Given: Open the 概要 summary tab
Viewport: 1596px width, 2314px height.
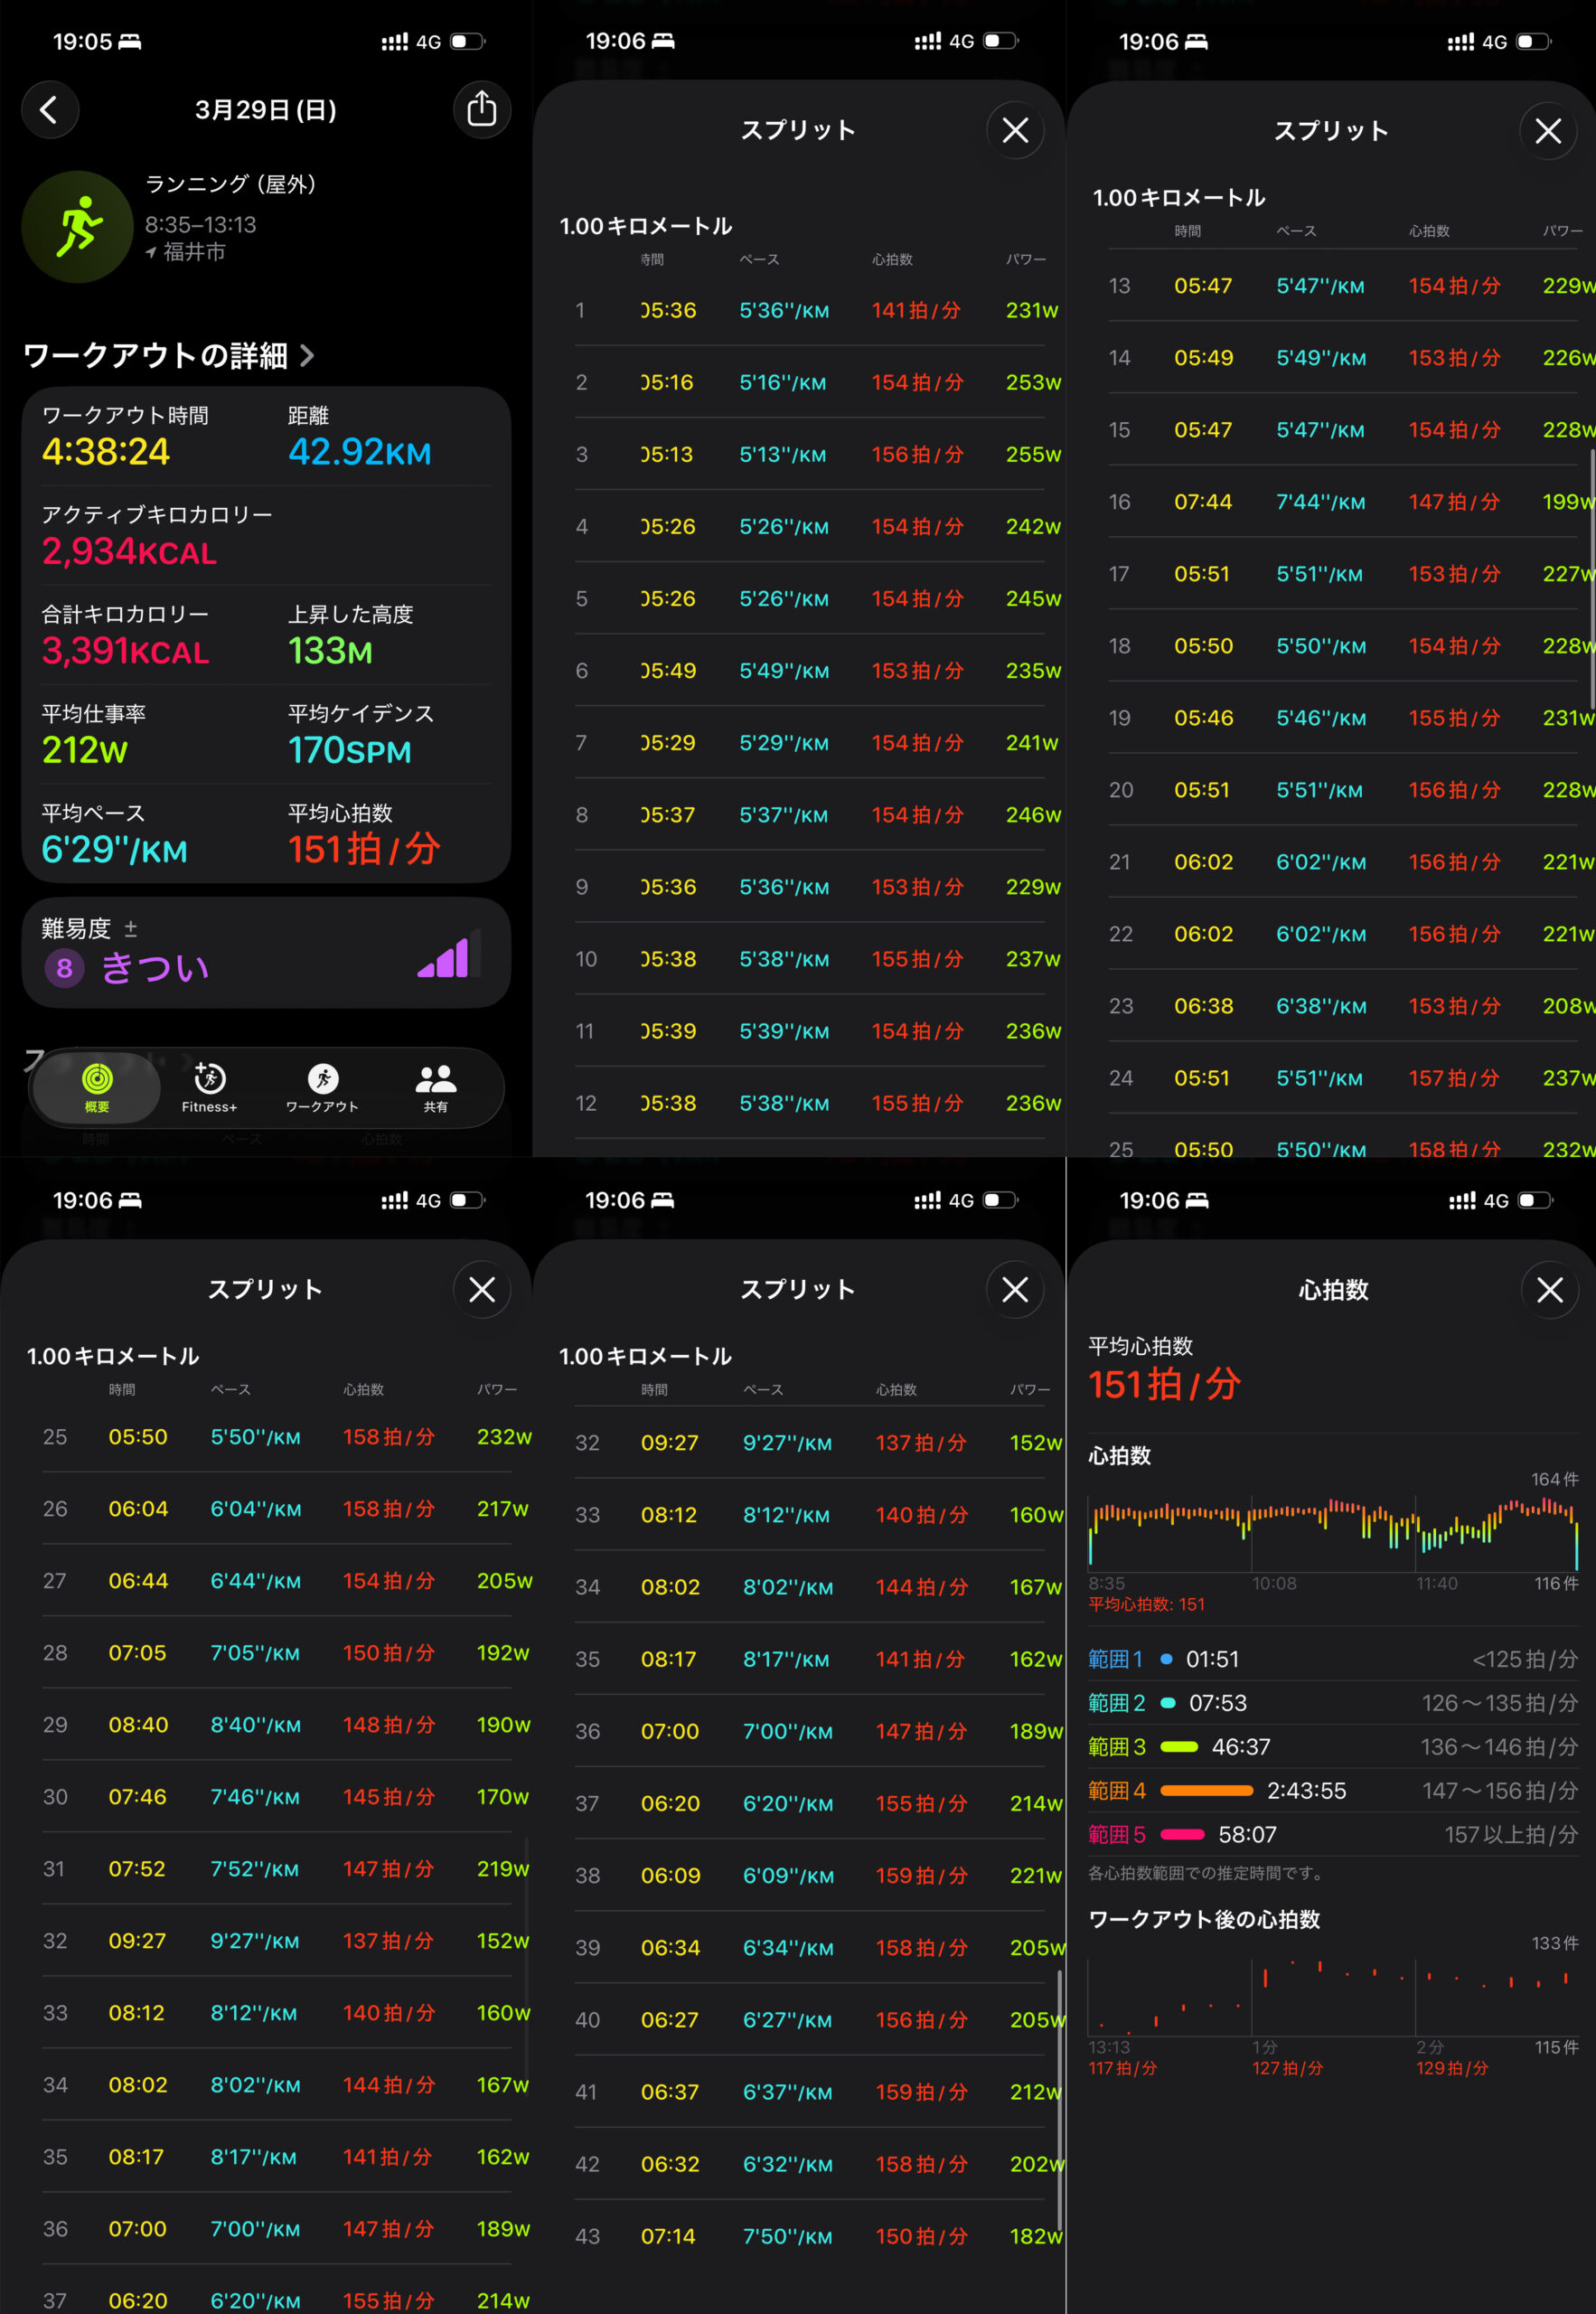Looking at the screenshot, I should pyautogui.click(x=97, y=1087).
